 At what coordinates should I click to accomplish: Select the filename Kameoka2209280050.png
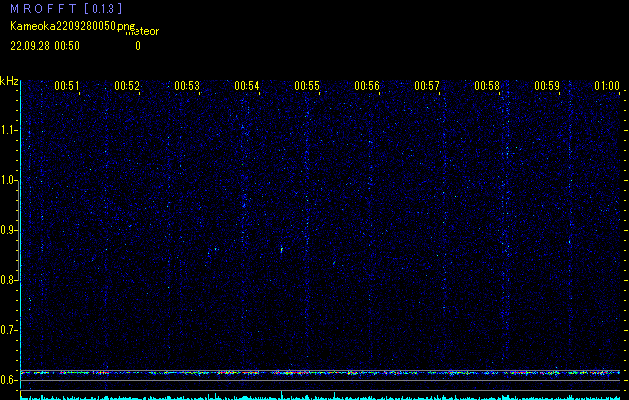coord(73,26)
